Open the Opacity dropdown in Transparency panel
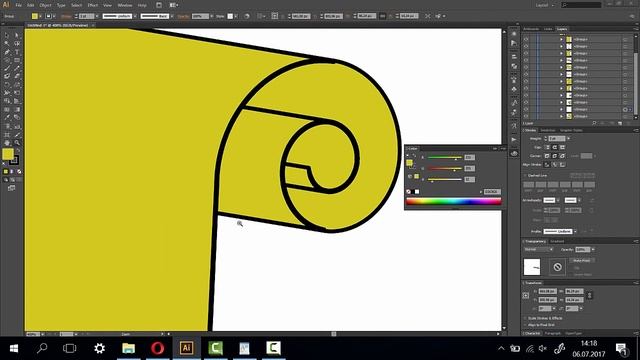The height and width of the screenshot is (360, 640). (593, 249)
